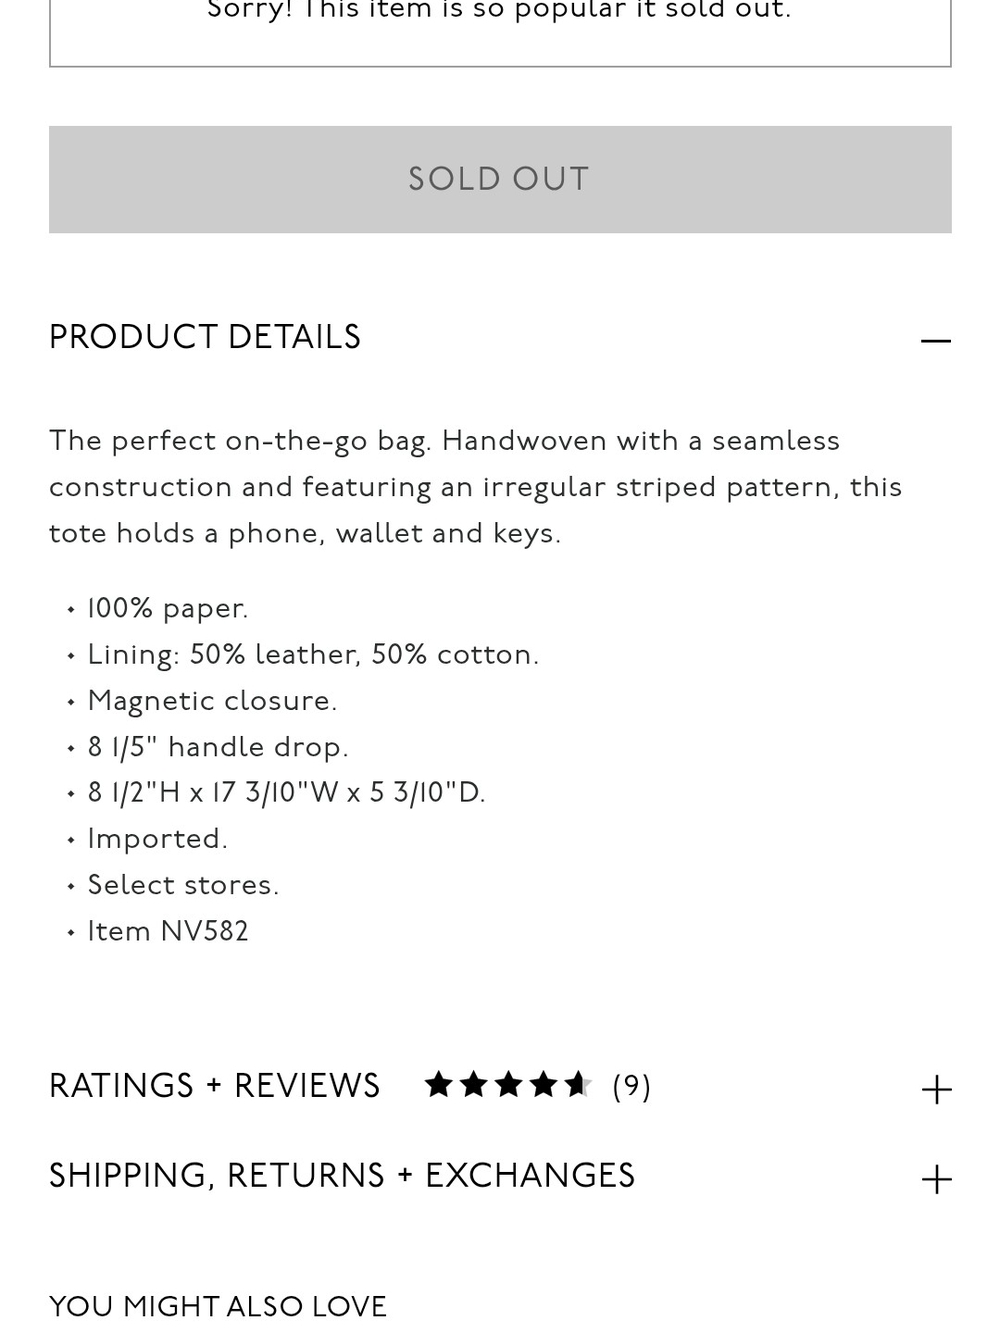Screen dimensions: 1000x1333
Task: Click the PRODUCT DETAILS heading
Action: tap(205, 338)
